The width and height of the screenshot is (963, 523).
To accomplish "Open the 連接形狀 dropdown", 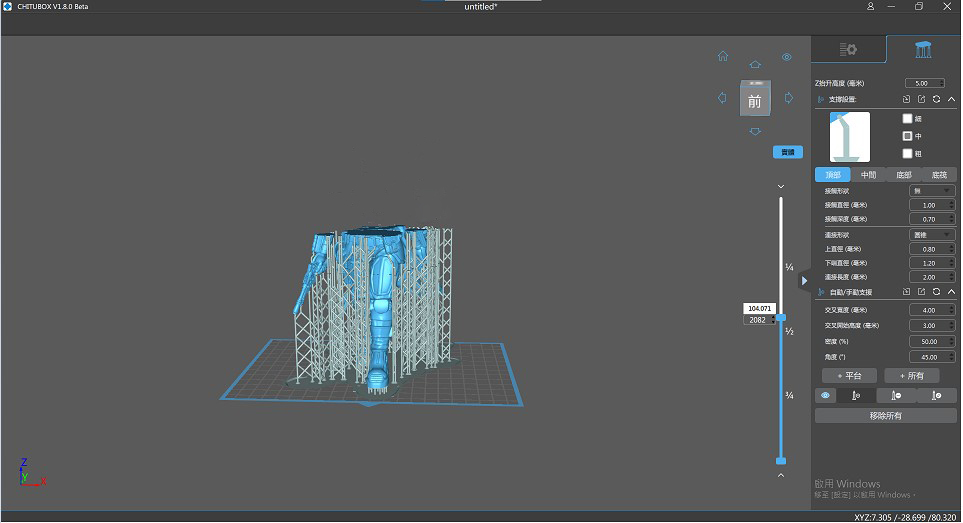I will (x=932, y=235).
